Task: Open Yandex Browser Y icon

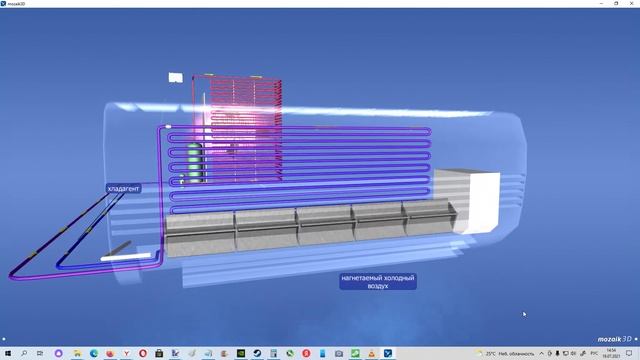Action: click(x=127, y=353)
